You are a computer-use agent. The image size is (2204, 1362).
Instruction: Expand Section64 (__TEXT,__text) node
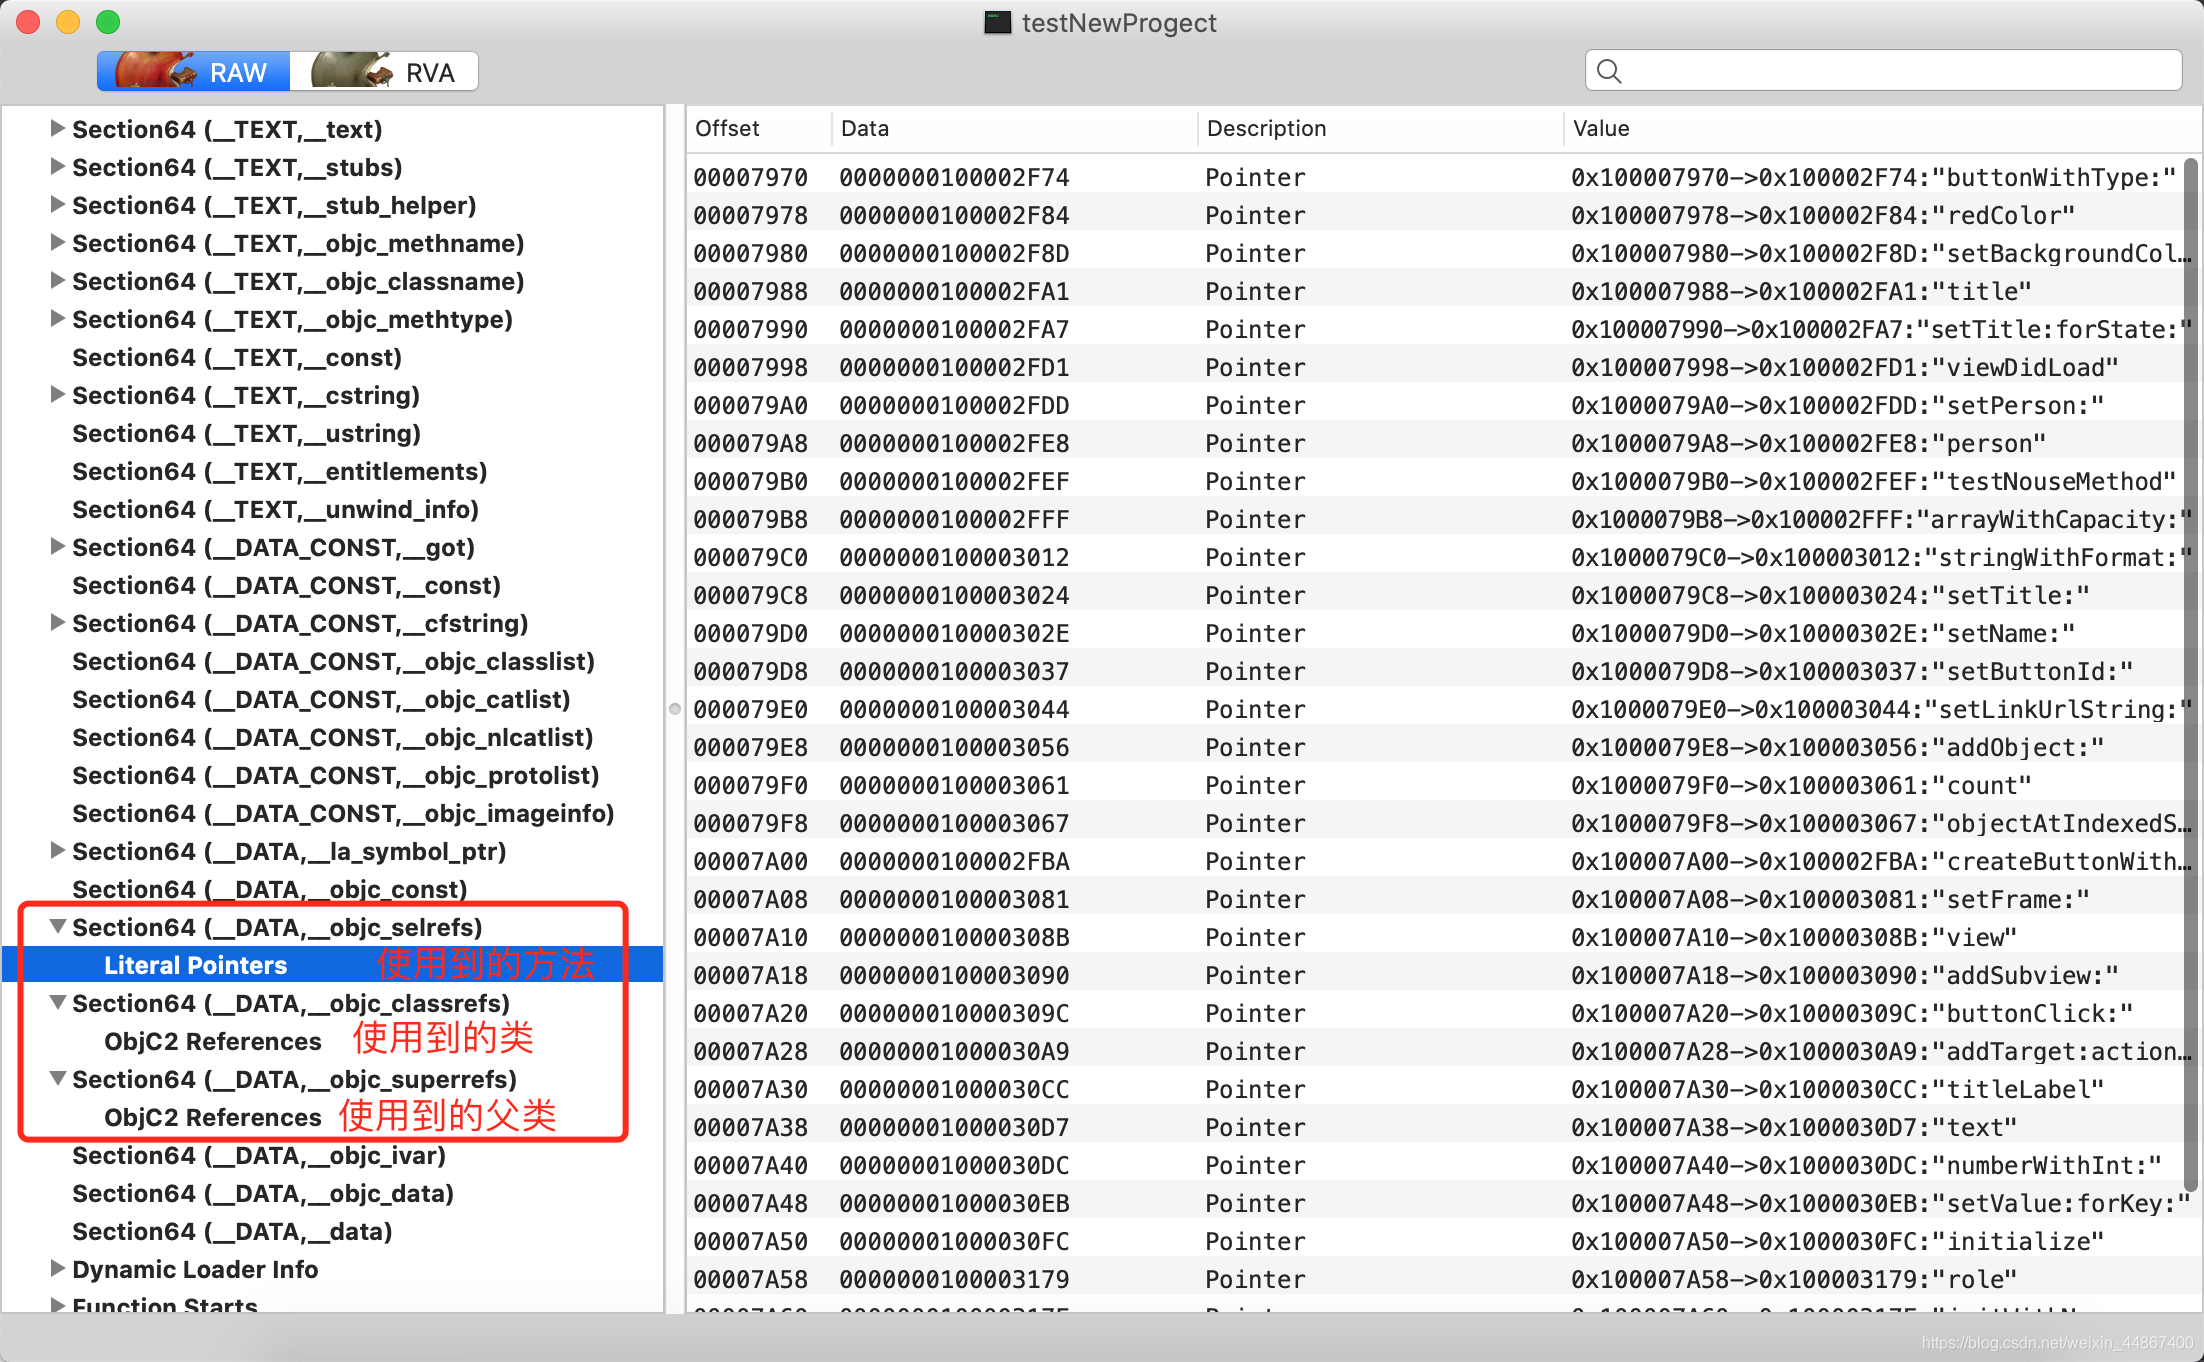pos(58,129)
